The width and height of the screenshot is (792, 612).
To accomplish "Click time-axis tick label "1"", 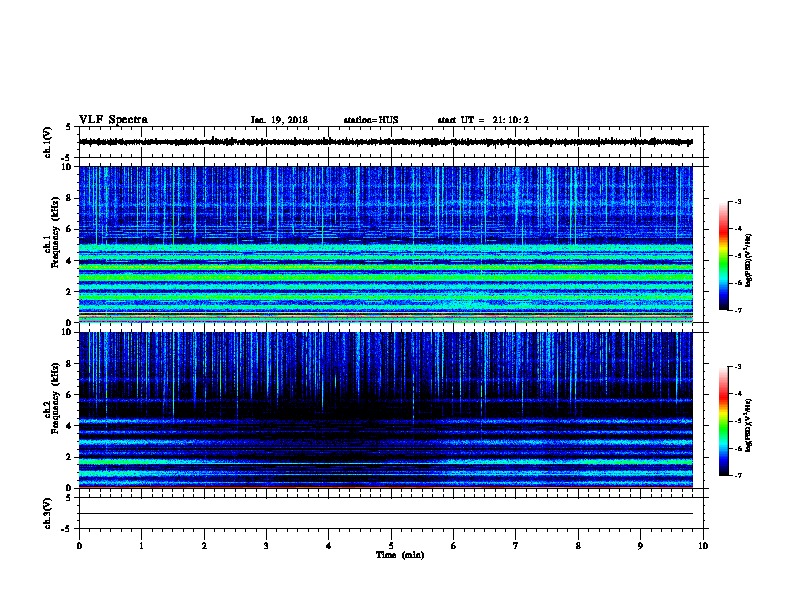I will tap(141, 546).
